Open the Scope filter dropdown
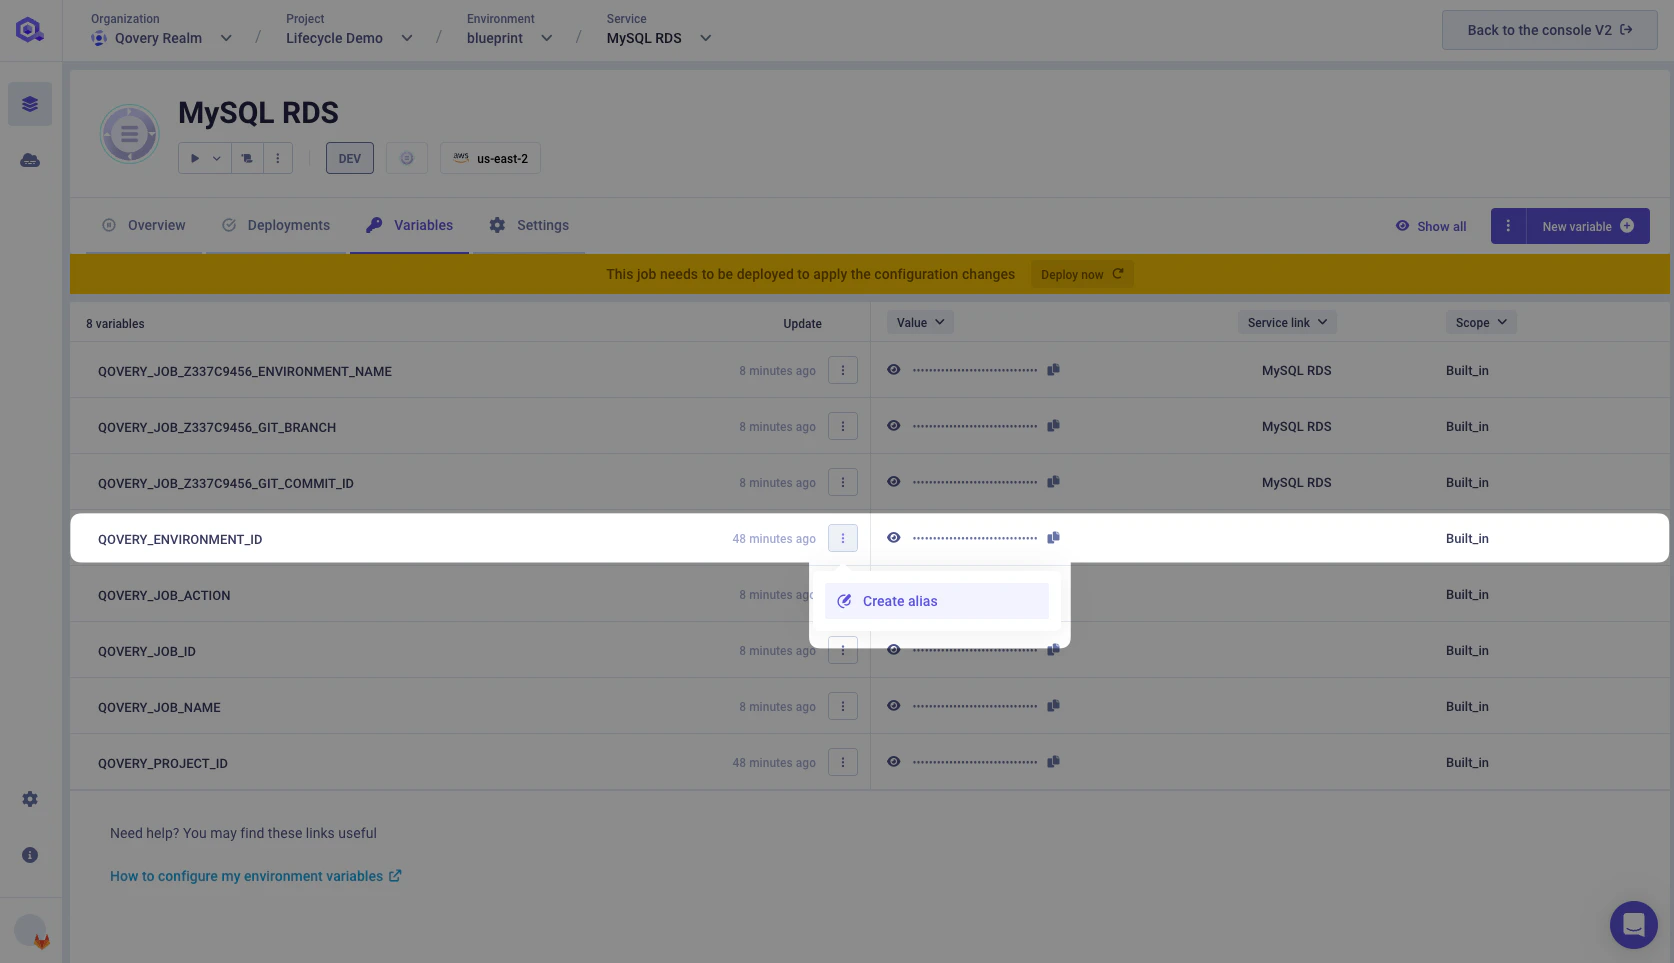The image size is (1674, 963). [1480, 322]
